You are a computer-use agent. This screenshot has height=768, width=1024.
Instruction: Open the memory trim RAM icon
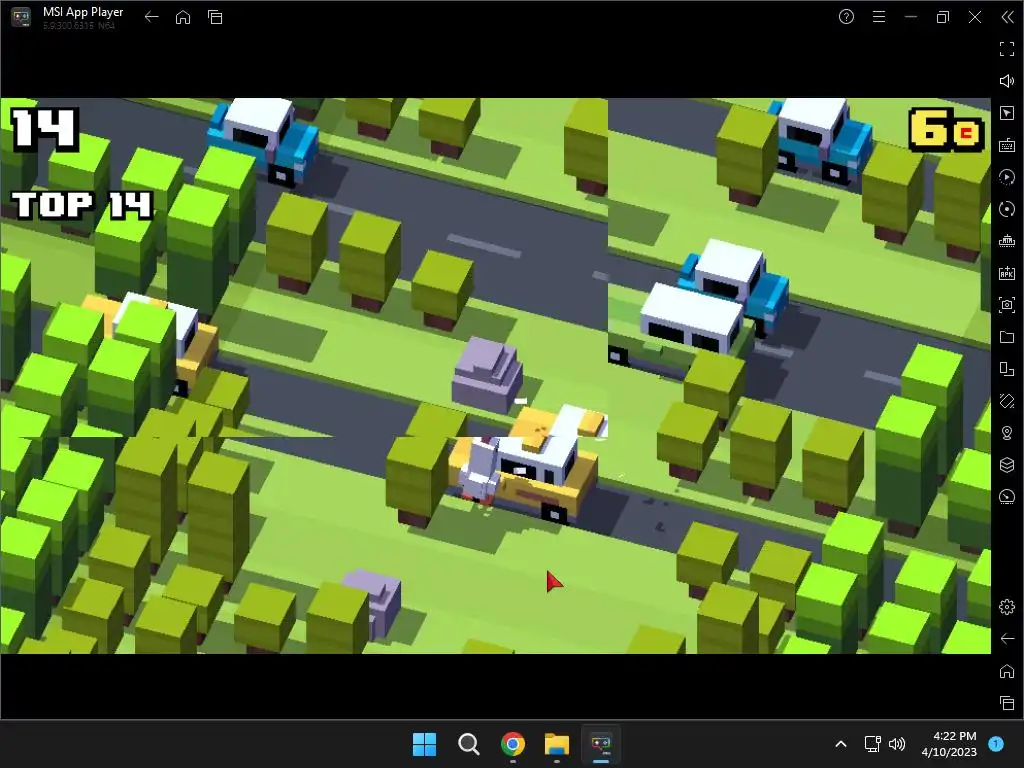tap(1006, 241)
